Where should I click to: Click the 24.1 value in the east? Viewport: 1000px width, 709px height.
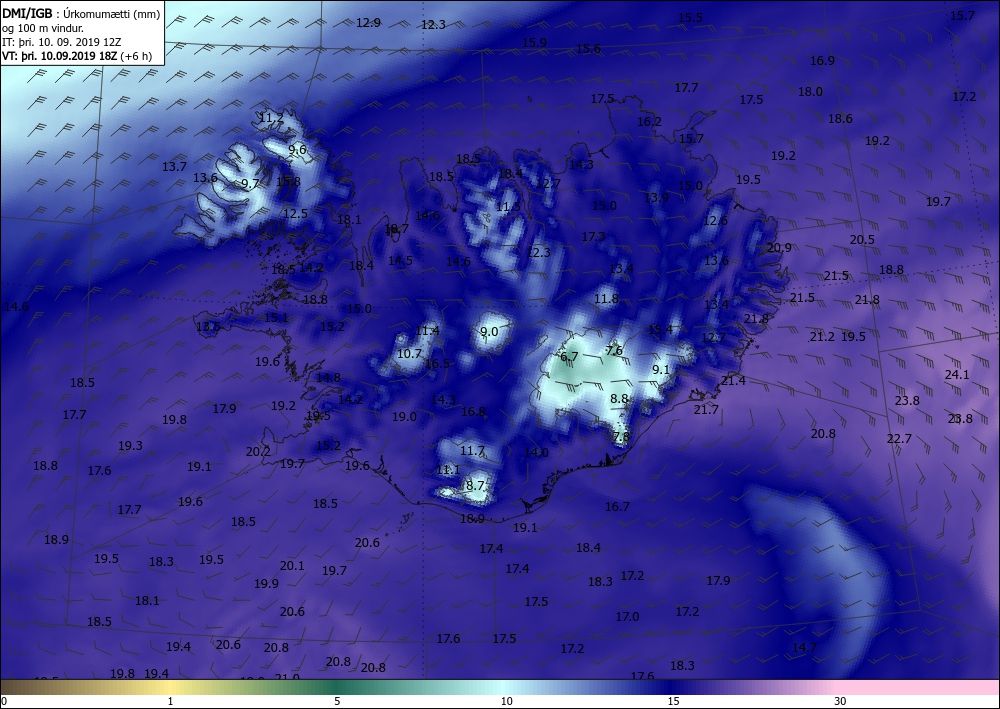point(957,374)
